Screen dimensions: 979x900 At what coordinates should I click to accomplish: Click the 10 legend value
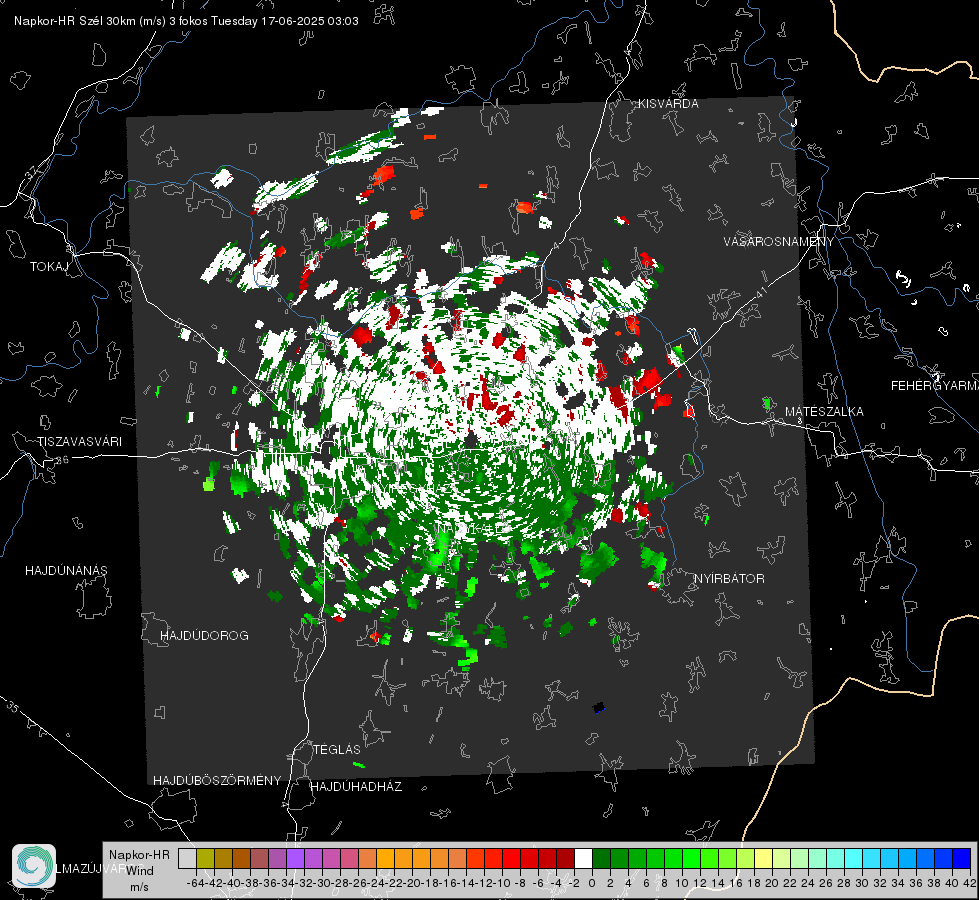[x=682, y=883]
